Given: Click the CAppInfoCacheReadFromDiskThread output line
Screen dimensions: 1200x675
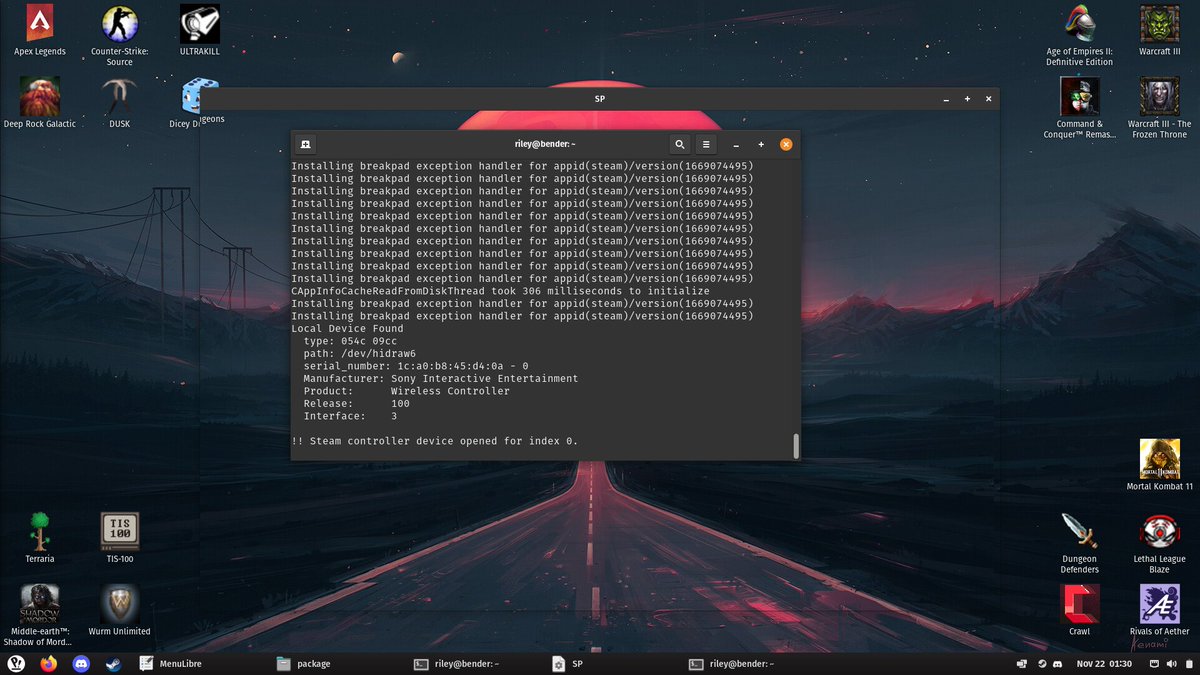Looking at the screenshot, I should 500,291.
